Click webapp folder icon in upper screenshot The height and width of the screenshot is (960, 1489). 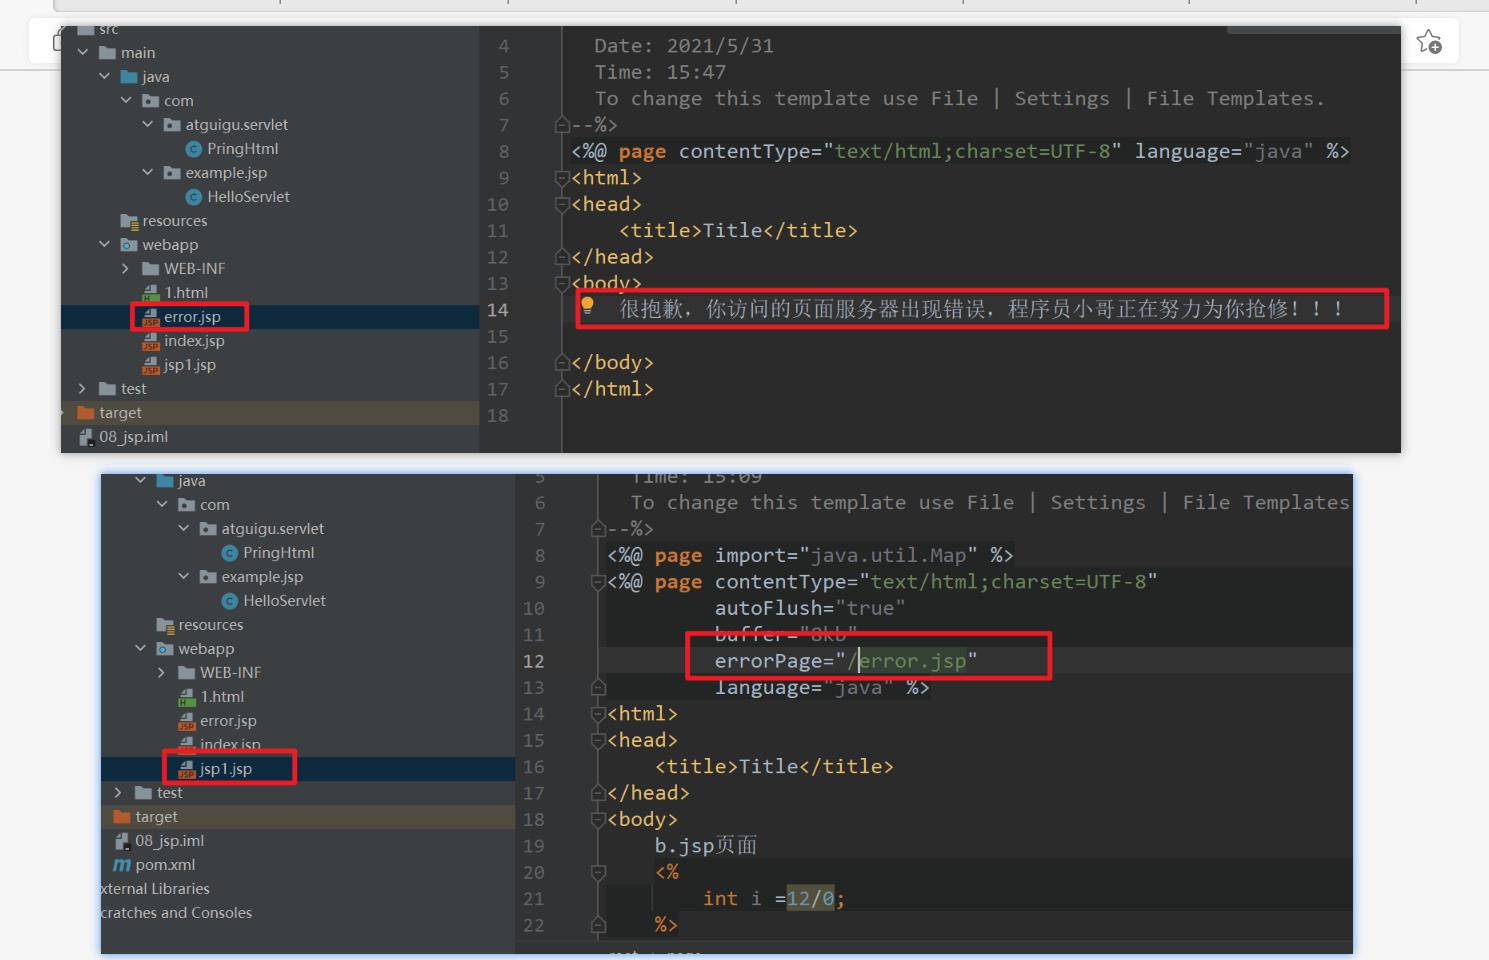[129, 245]
